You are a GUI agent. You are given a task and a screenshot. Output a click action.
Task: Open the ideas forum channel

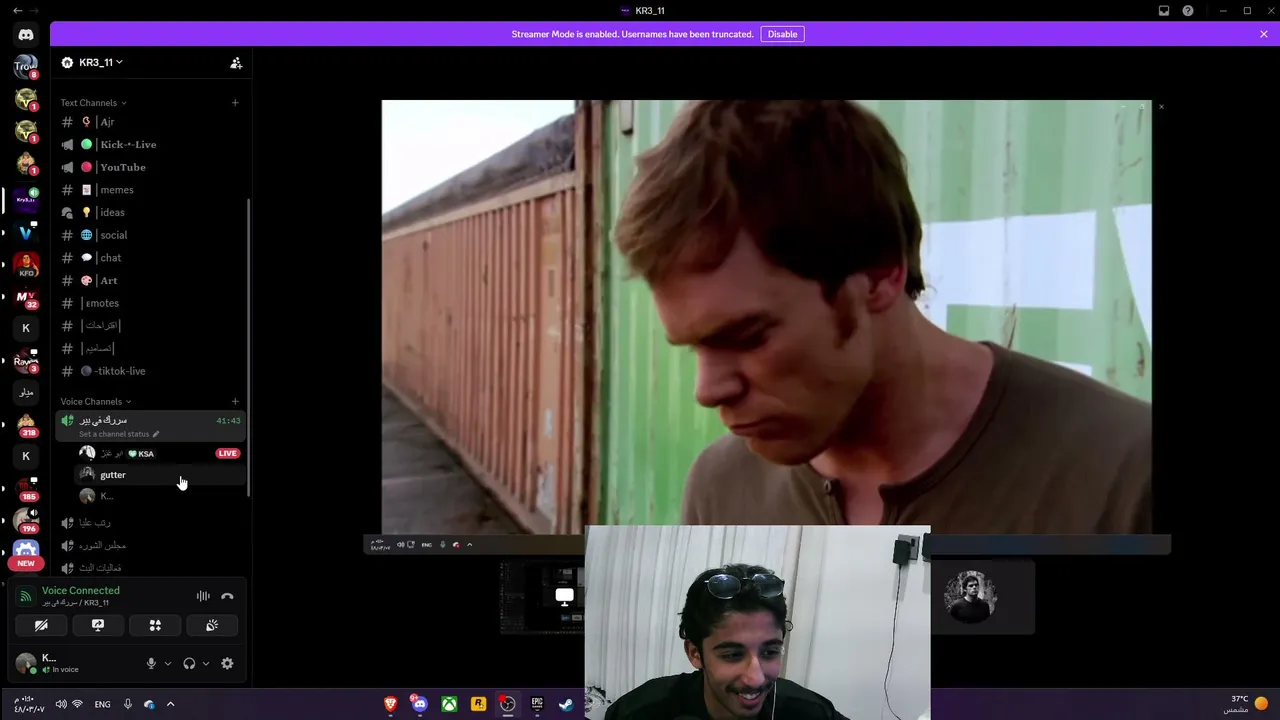pos(150,212)
